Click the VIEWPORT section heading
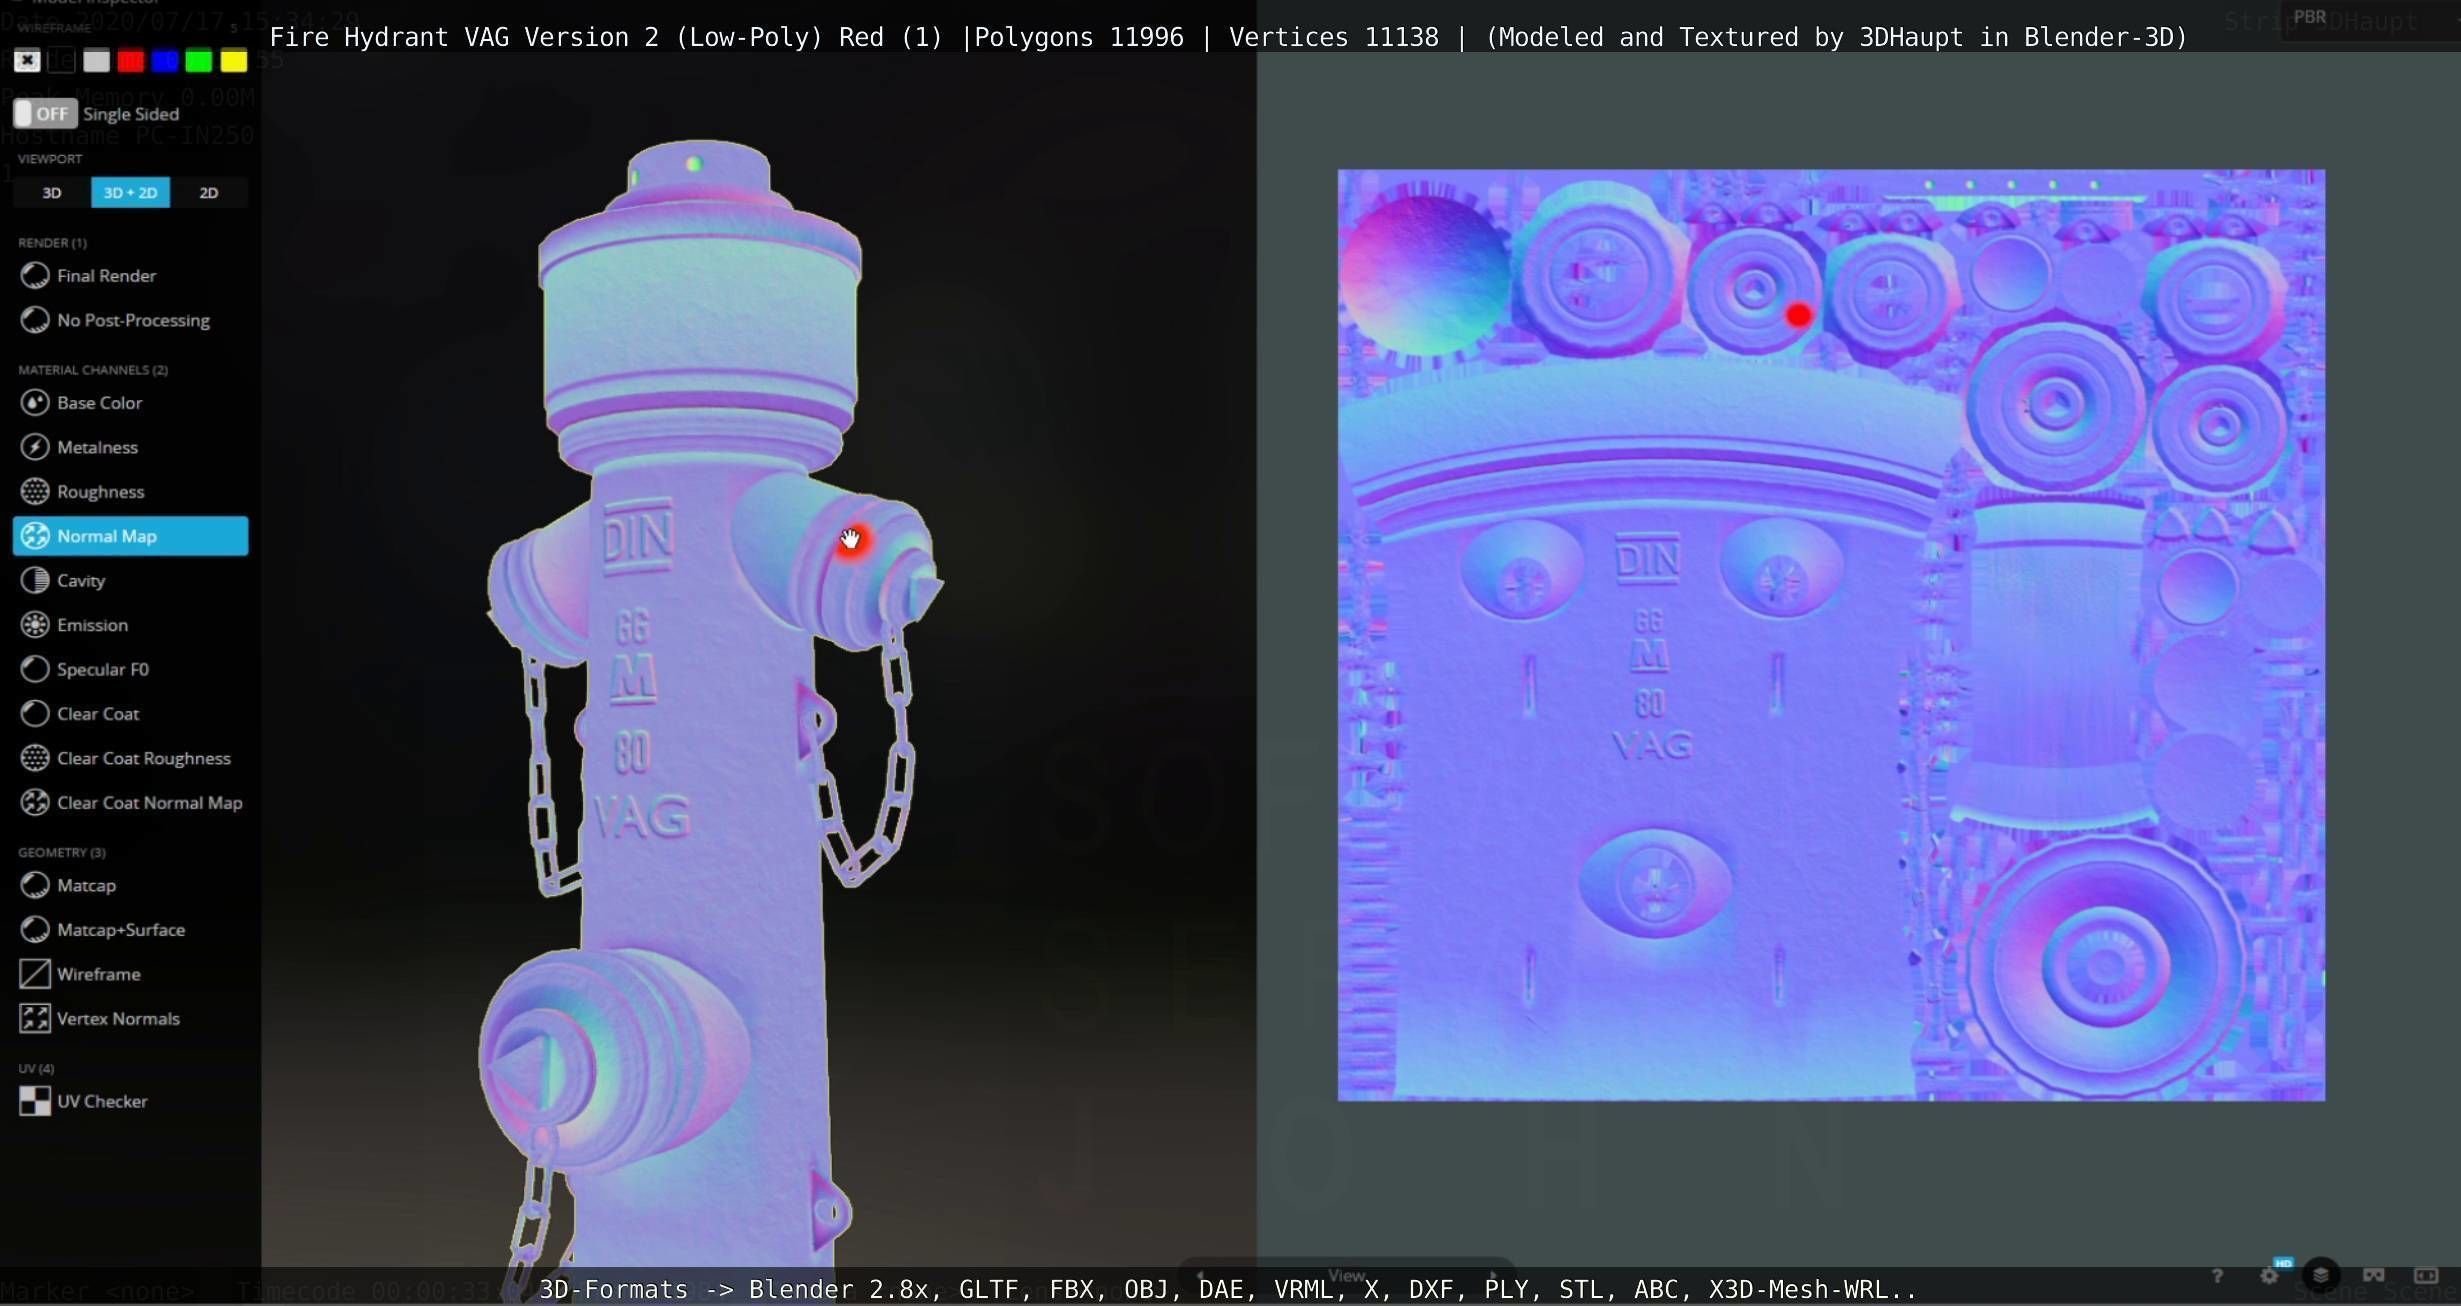 tap(50, 159)
